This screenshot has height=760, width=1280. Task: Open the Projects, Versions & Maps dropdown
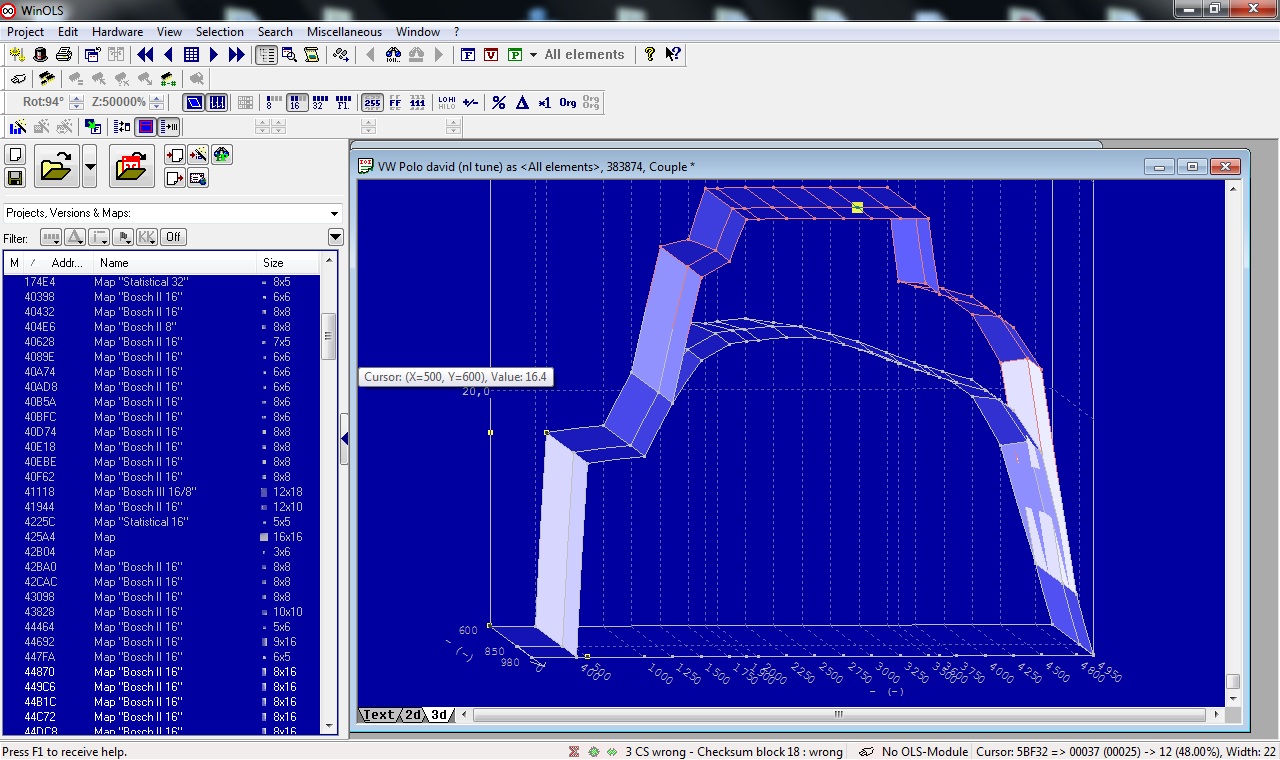click(x=334, y=213)
